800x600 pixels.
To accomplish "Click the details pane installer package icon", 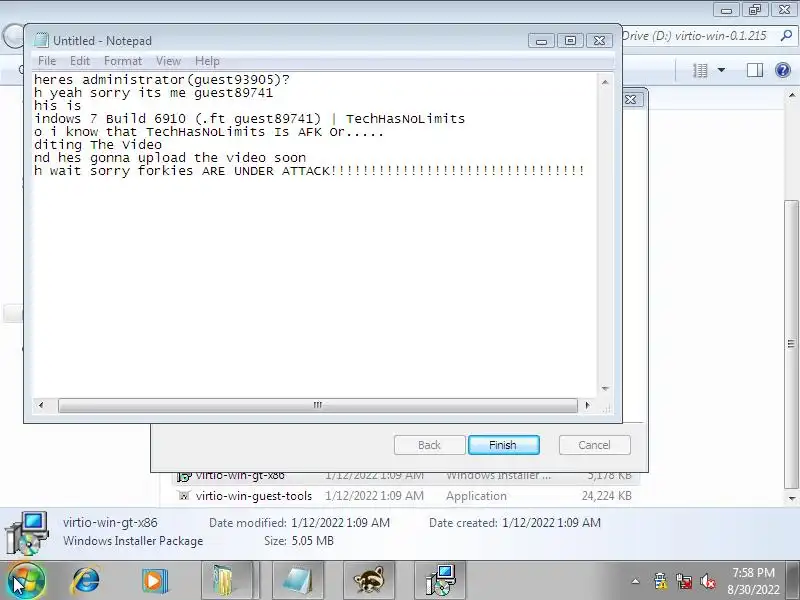I will tap(27, 533).
